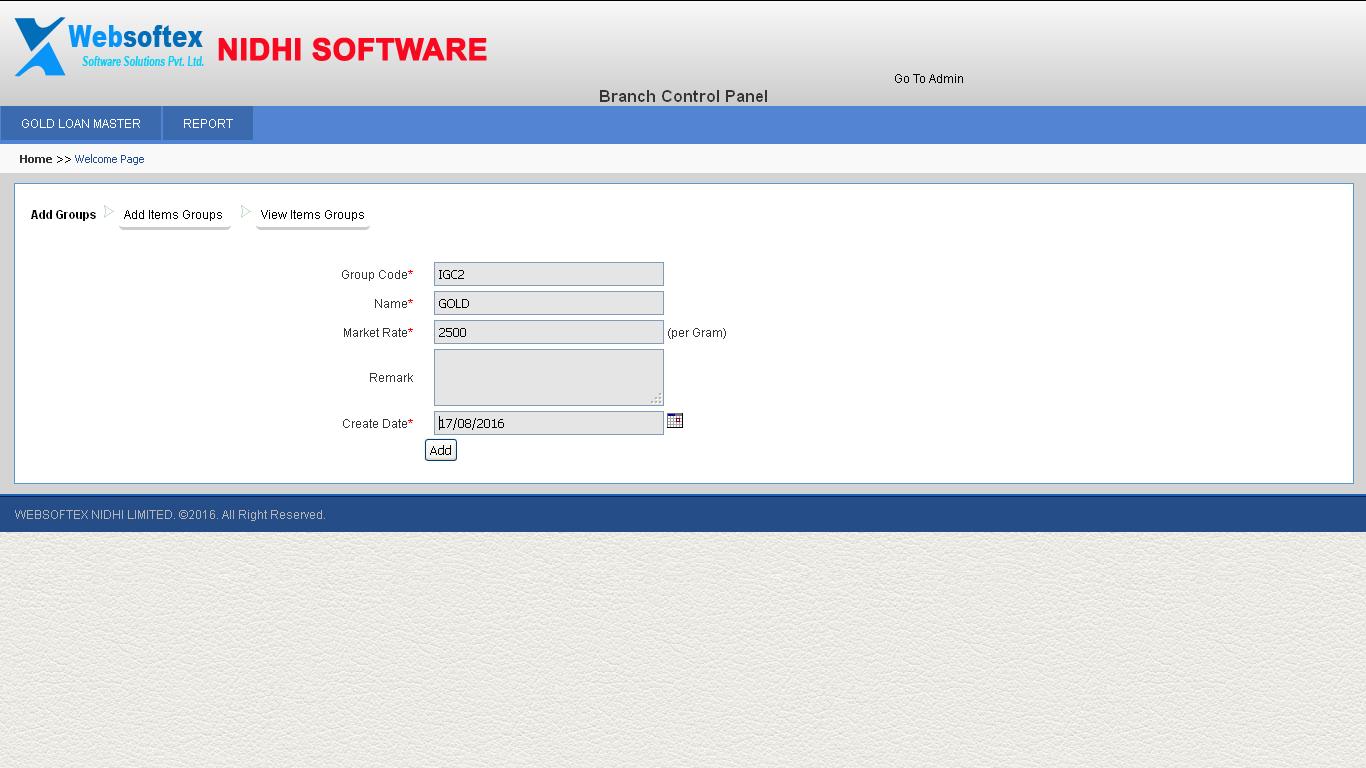Select the Add Groups tab
The image size is (1366, 768).
pyautogui.click(x=63, y=215)
